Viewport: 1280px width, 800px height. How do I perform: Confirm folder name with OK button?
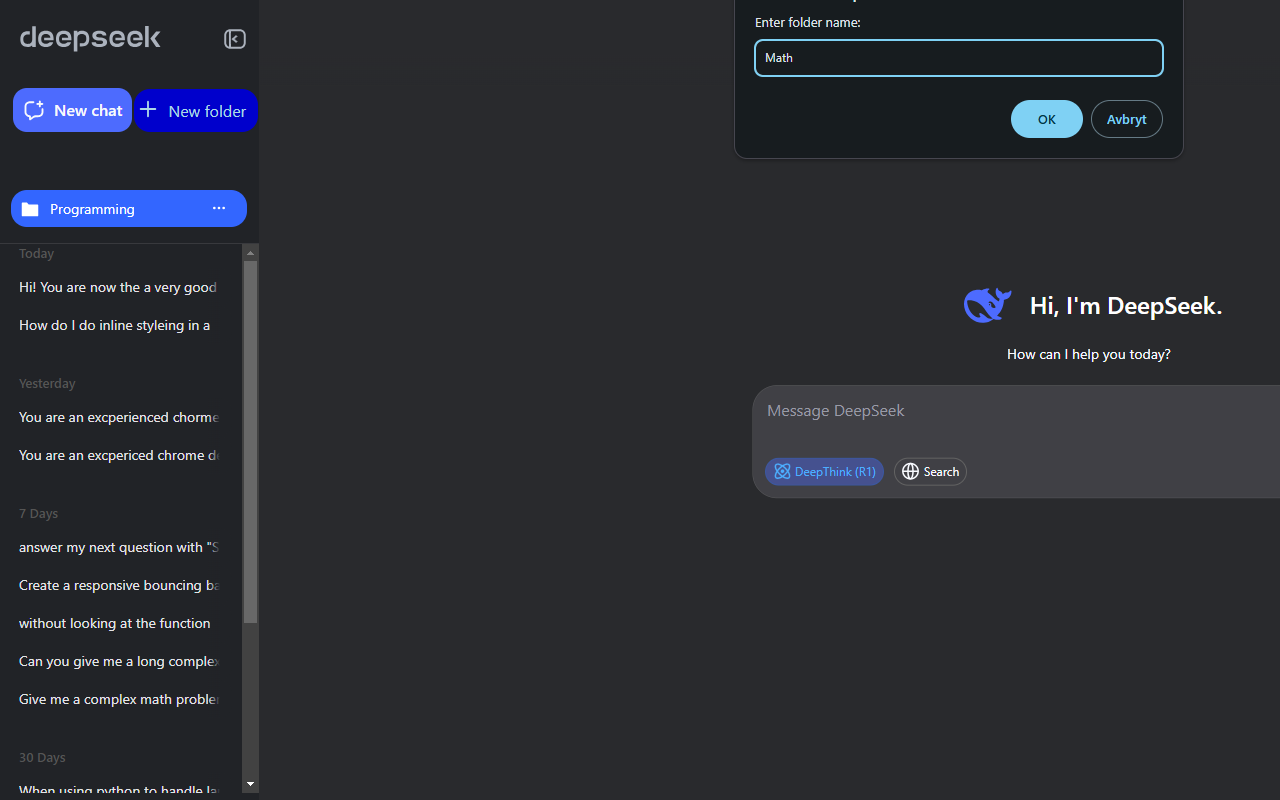[1047, 119]
